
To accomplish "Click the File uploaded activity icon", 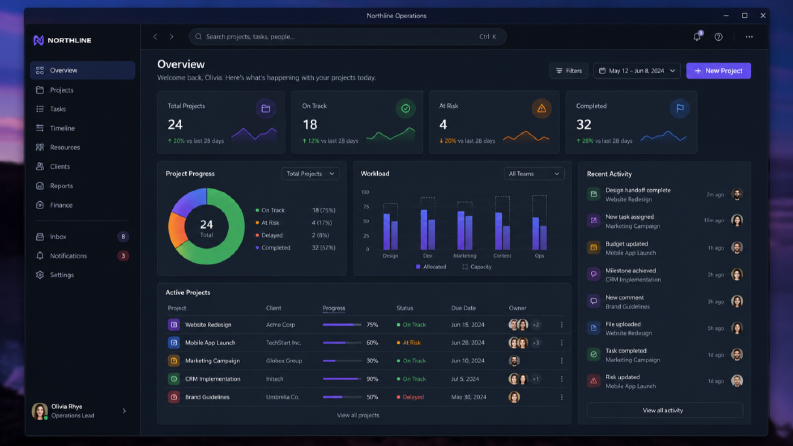I will [594, 328].
